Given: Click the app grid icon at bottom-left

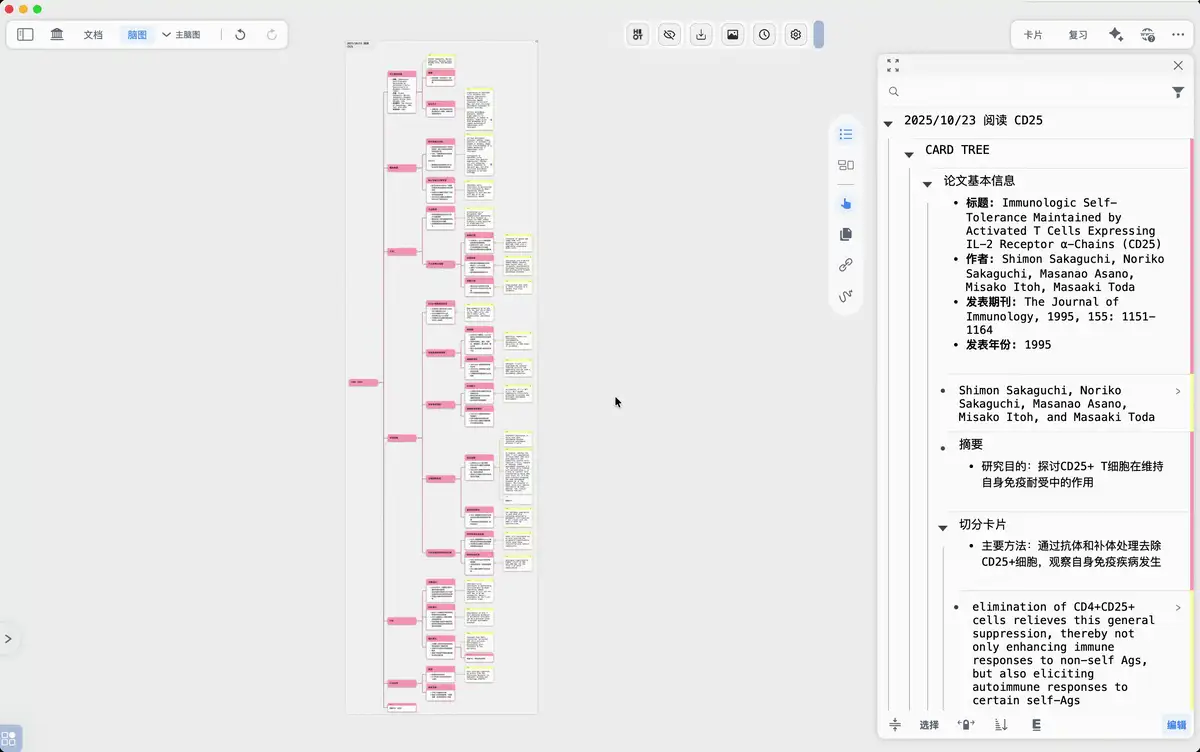Looking at the screenshot, I should (8, 740).
